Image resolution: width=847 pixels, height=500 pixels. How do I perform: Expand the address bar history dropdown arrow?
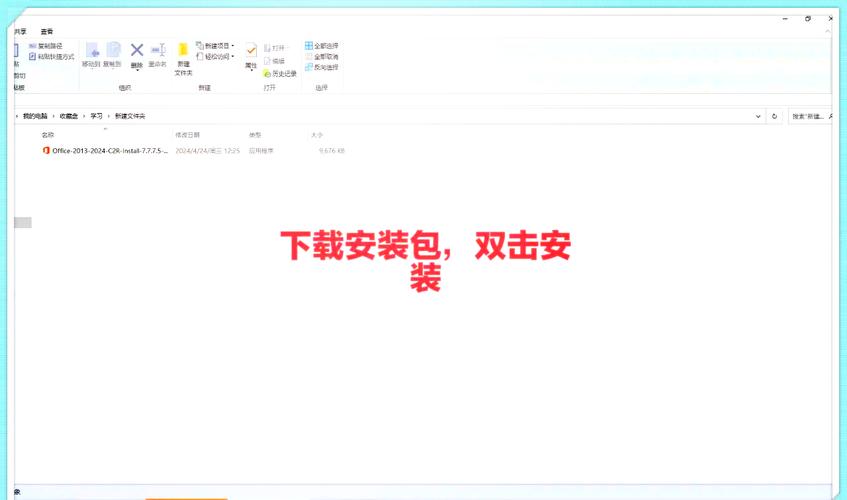tap(758, 116)
